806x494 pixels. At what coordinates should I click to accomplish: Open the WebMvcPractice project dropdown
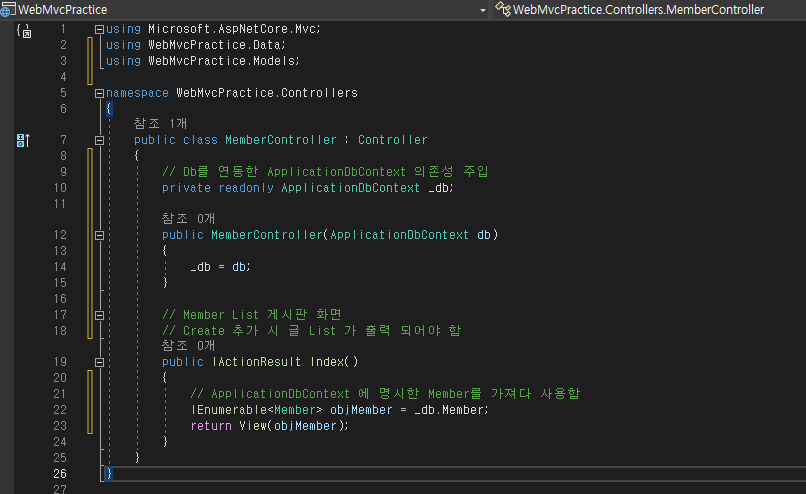[x=482, y=10]
